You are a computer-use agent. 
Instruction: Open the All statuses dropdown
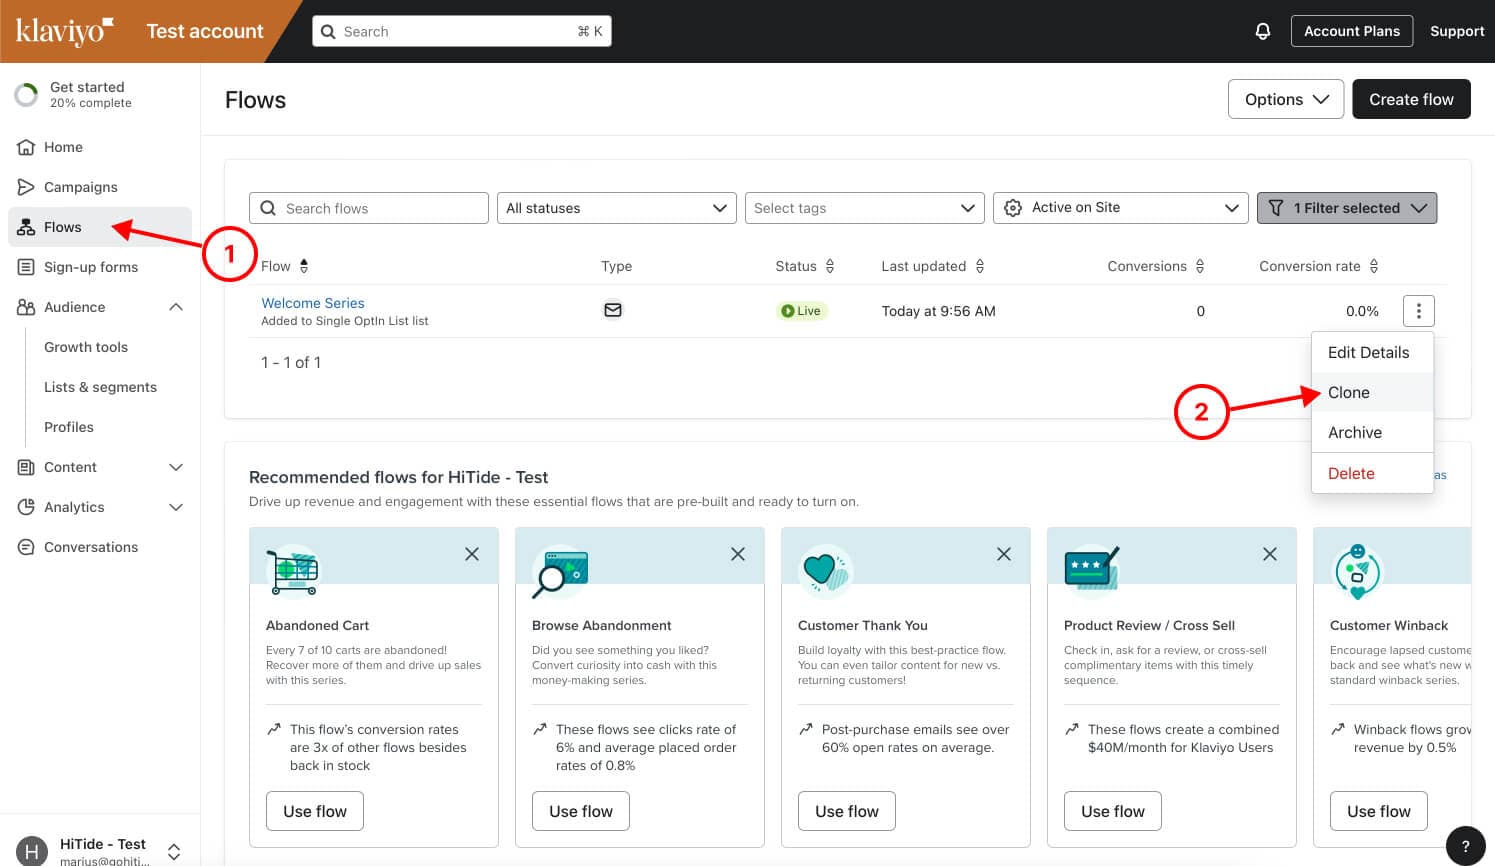point(616,208)
